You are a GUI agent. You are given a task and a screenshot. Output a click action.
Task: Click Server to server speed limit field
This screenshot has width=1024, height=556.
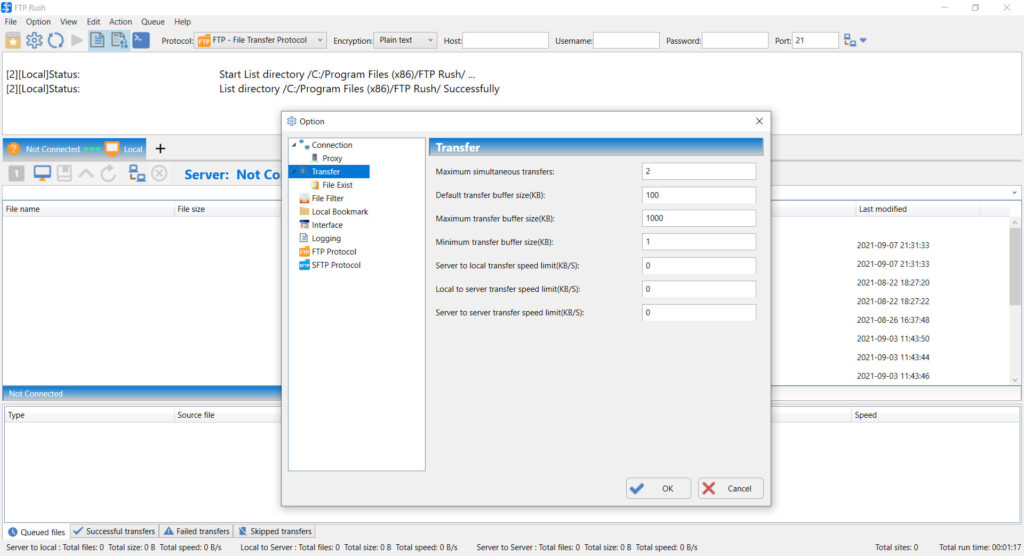coord(699,312)
